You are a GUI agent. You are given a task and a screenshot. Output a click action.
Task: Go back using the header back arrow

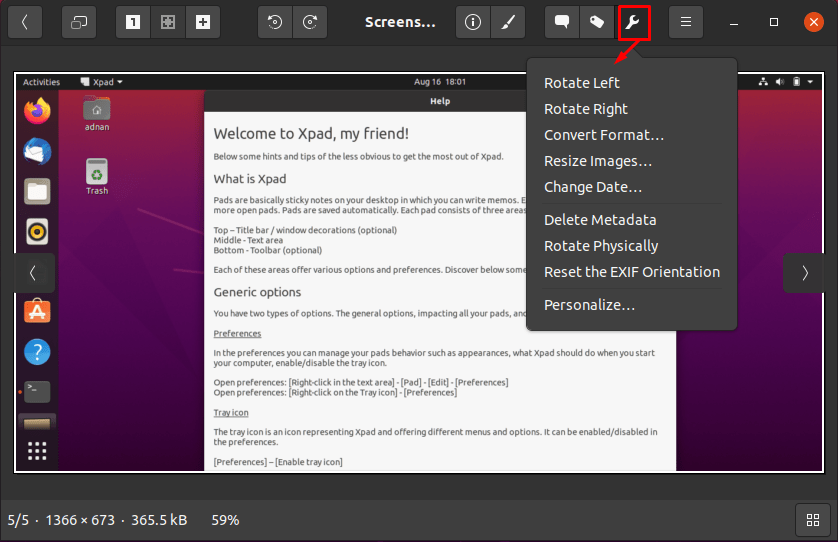[x=25, y=22]
